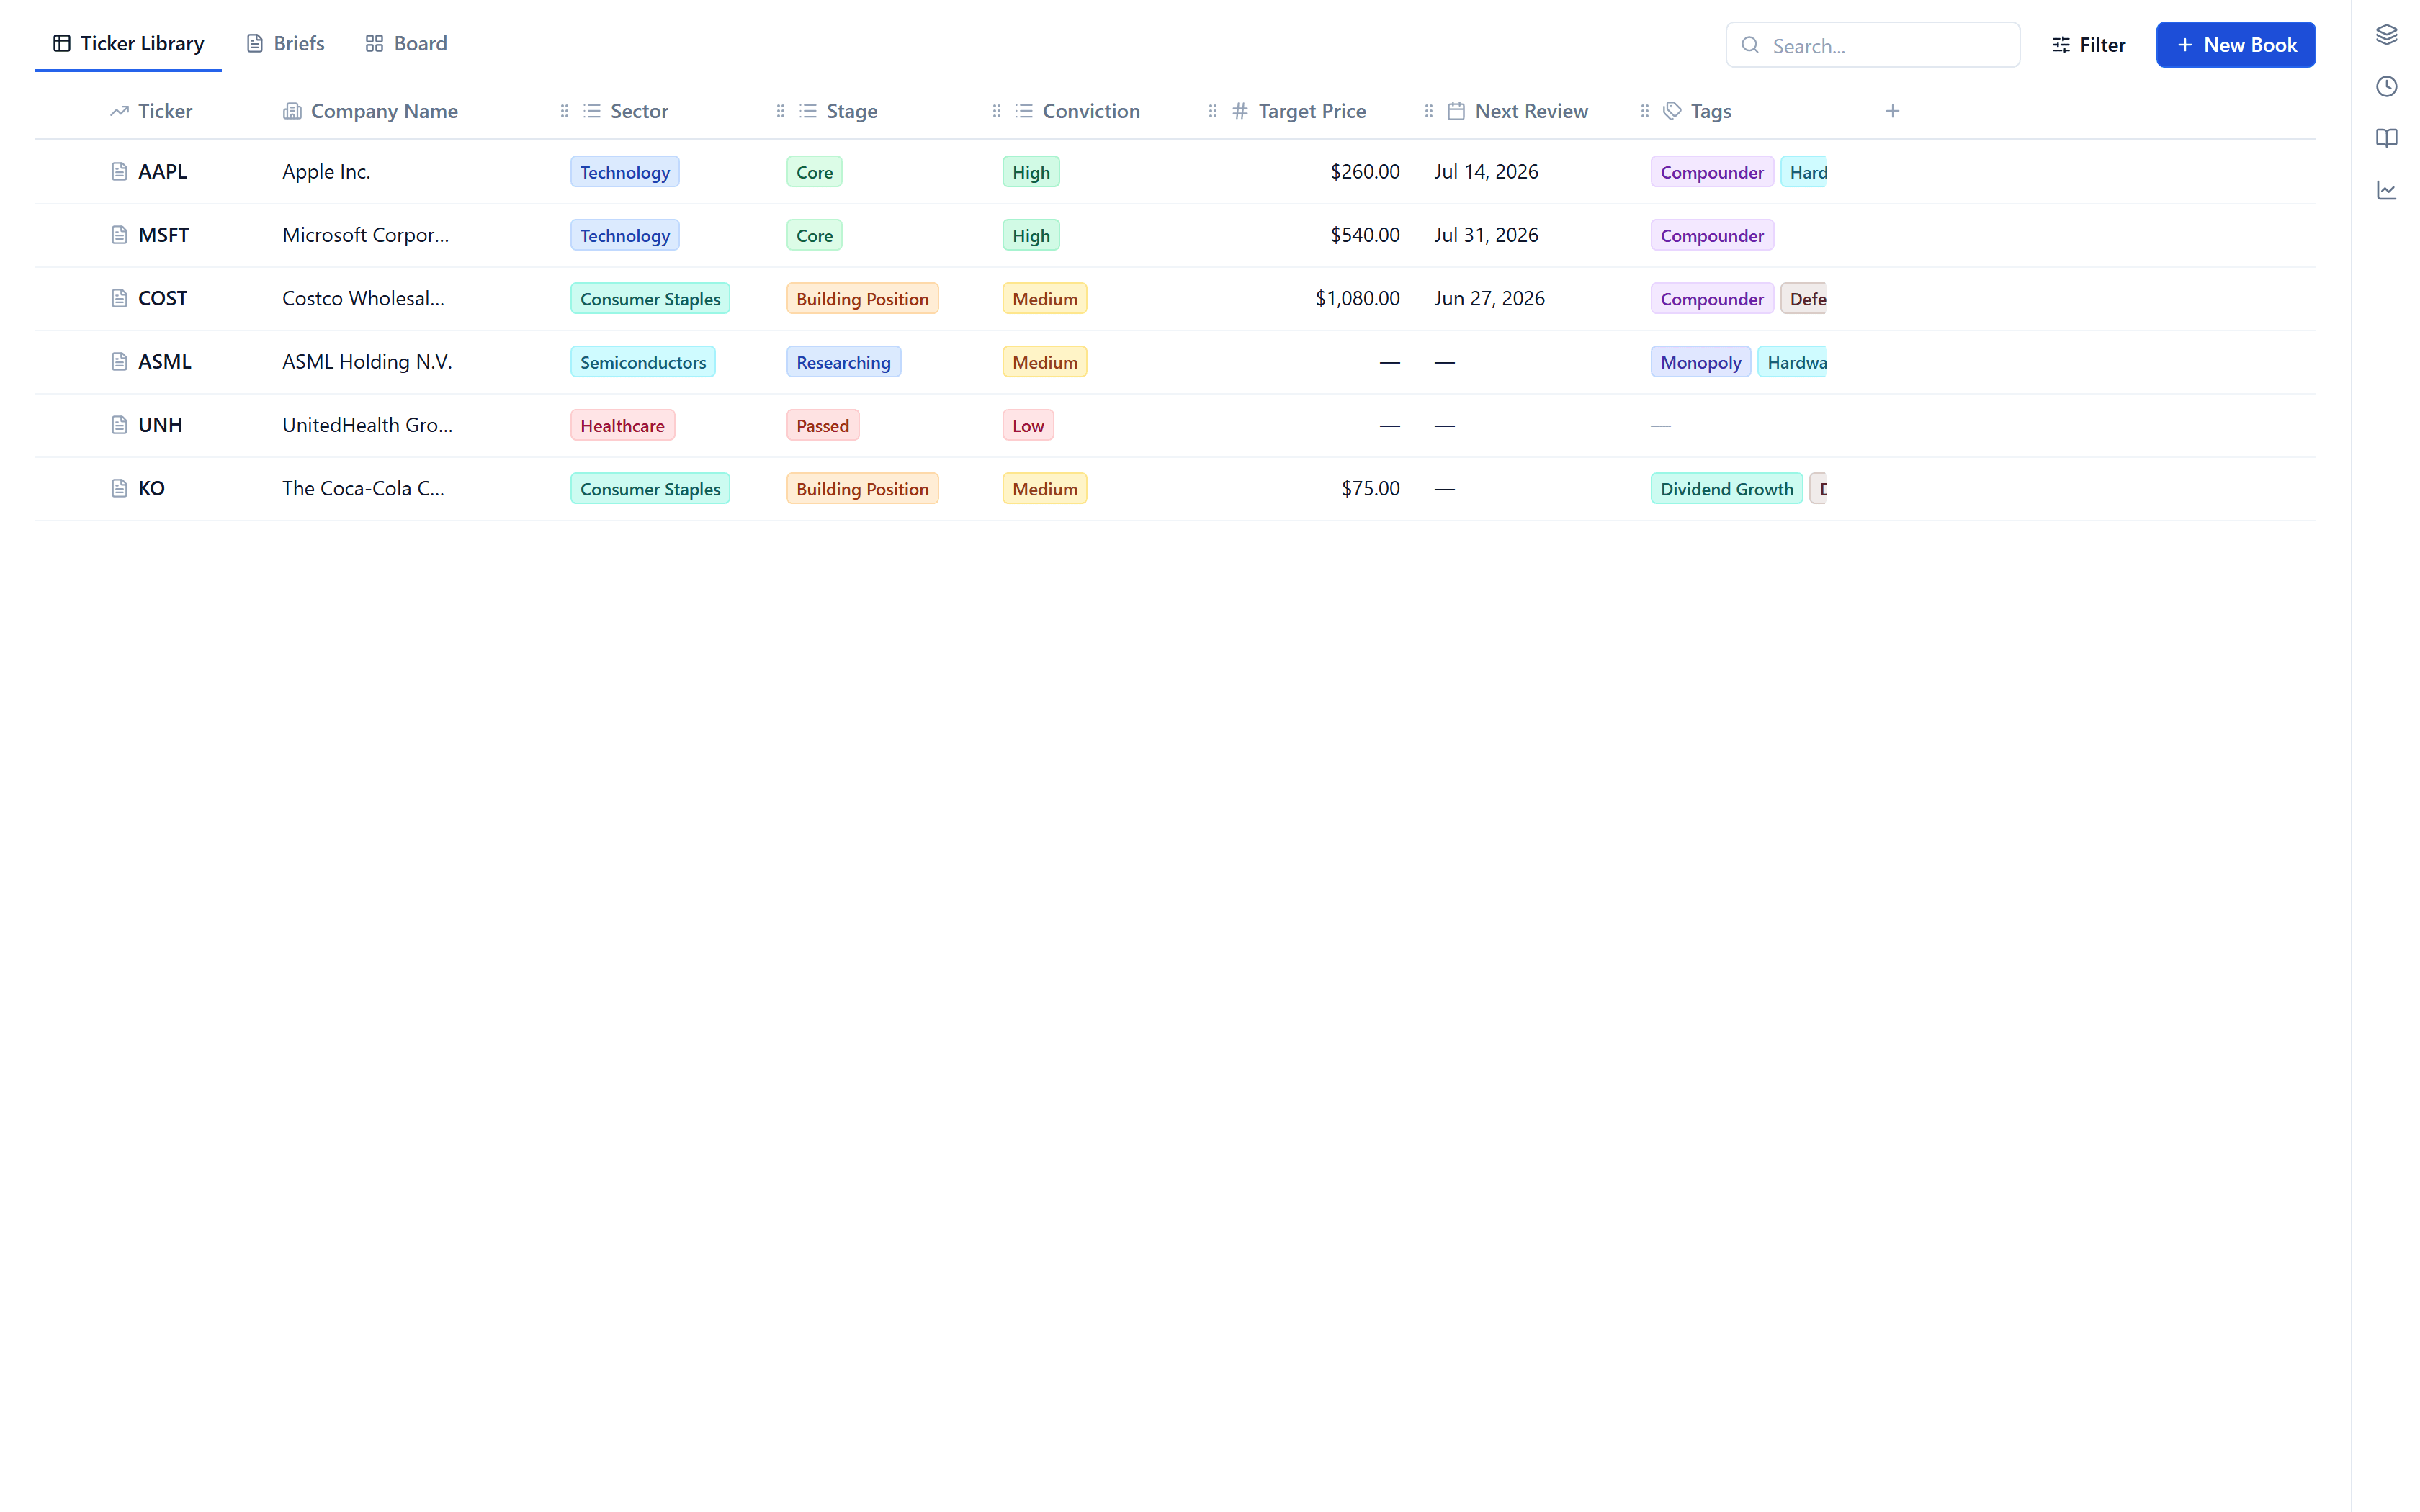2420x1512 pixels.
Task: Click the Tags column tag icon
Action: coord(1672,111)
